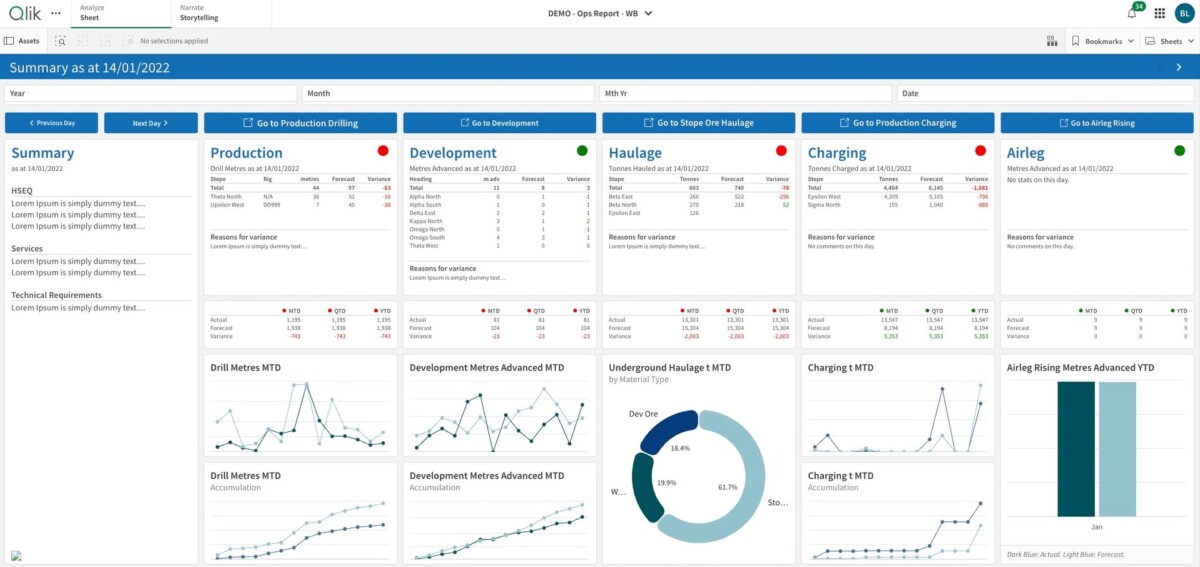Click Go to Stope Ore Haulage button

(698, 123)
